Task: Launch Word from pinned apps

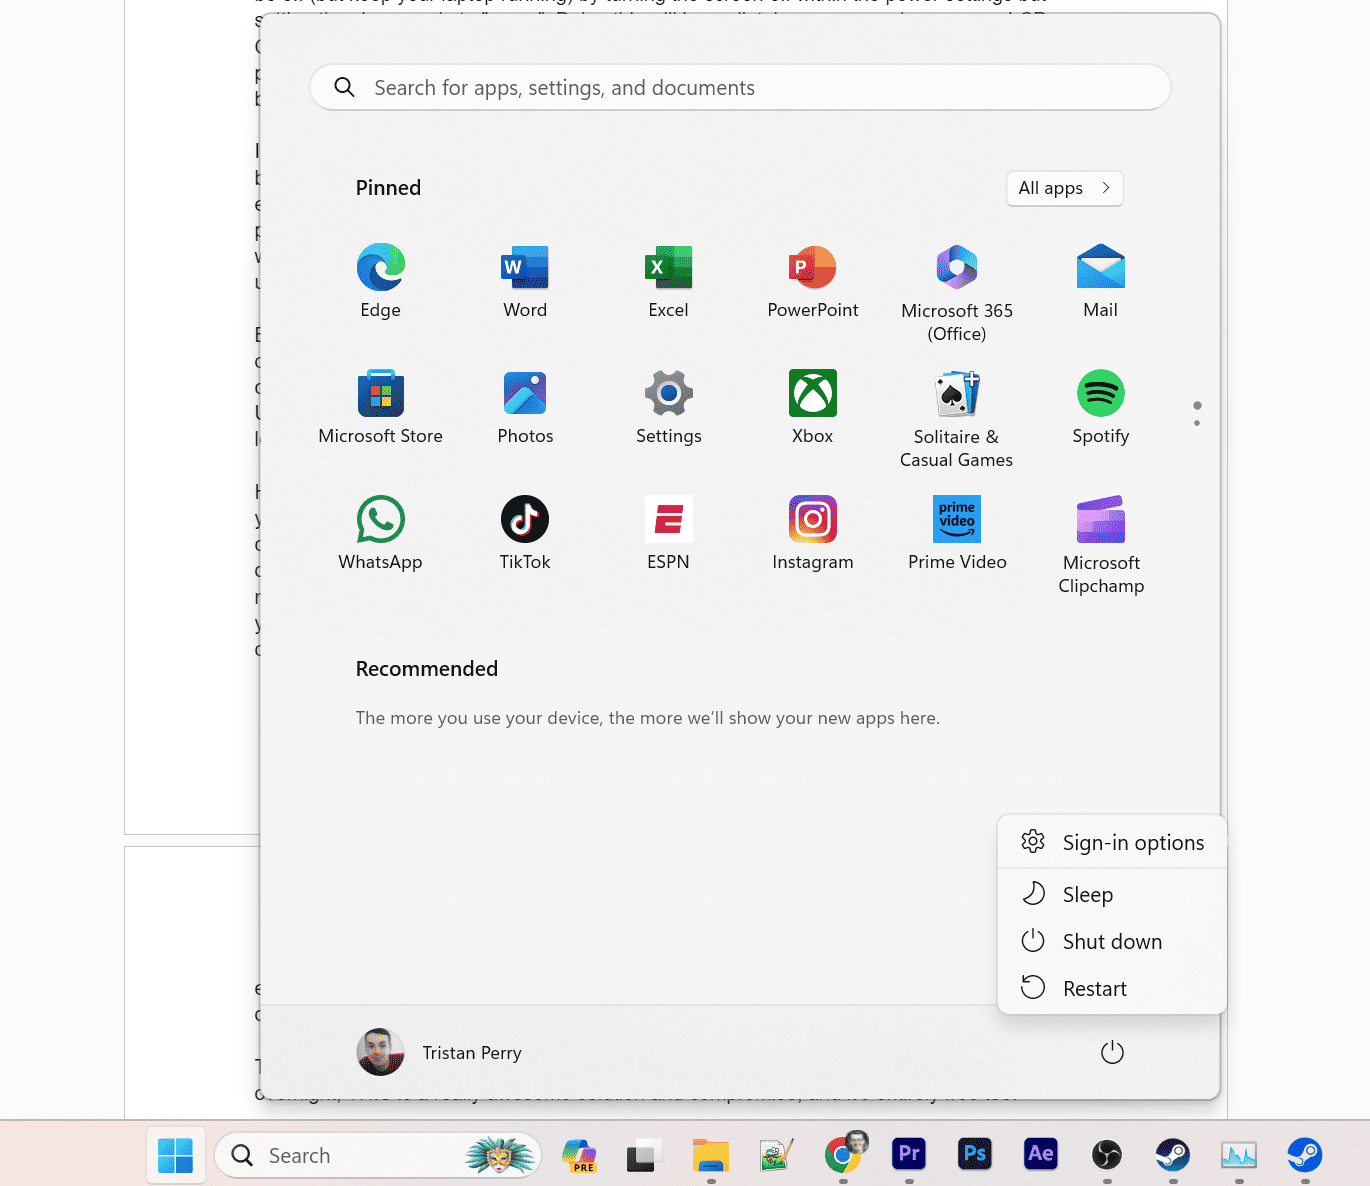Action: [525, 281]
